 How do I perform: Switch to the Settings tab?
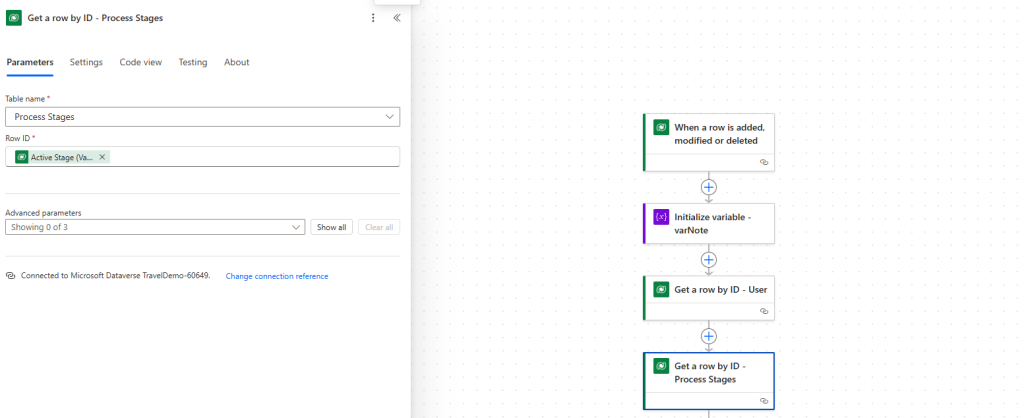click(x=86, y=62)
